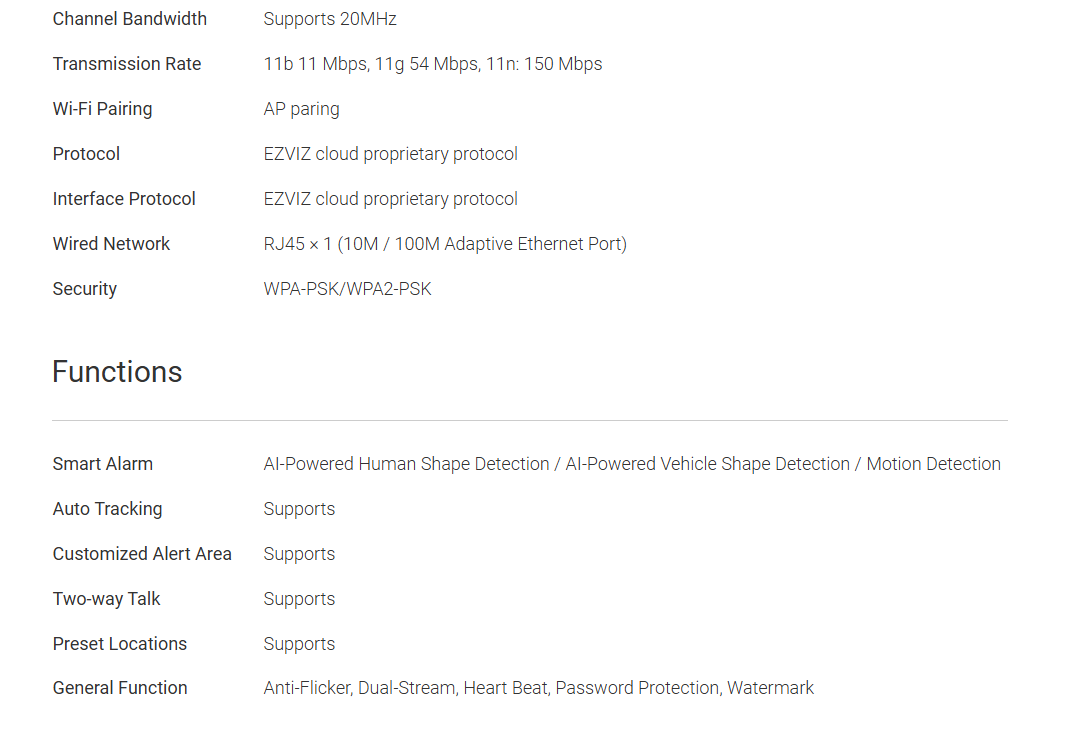This screenshot has height=740, width=1073.
Task: Click the Wired Network label
Action: click(111, 244)
